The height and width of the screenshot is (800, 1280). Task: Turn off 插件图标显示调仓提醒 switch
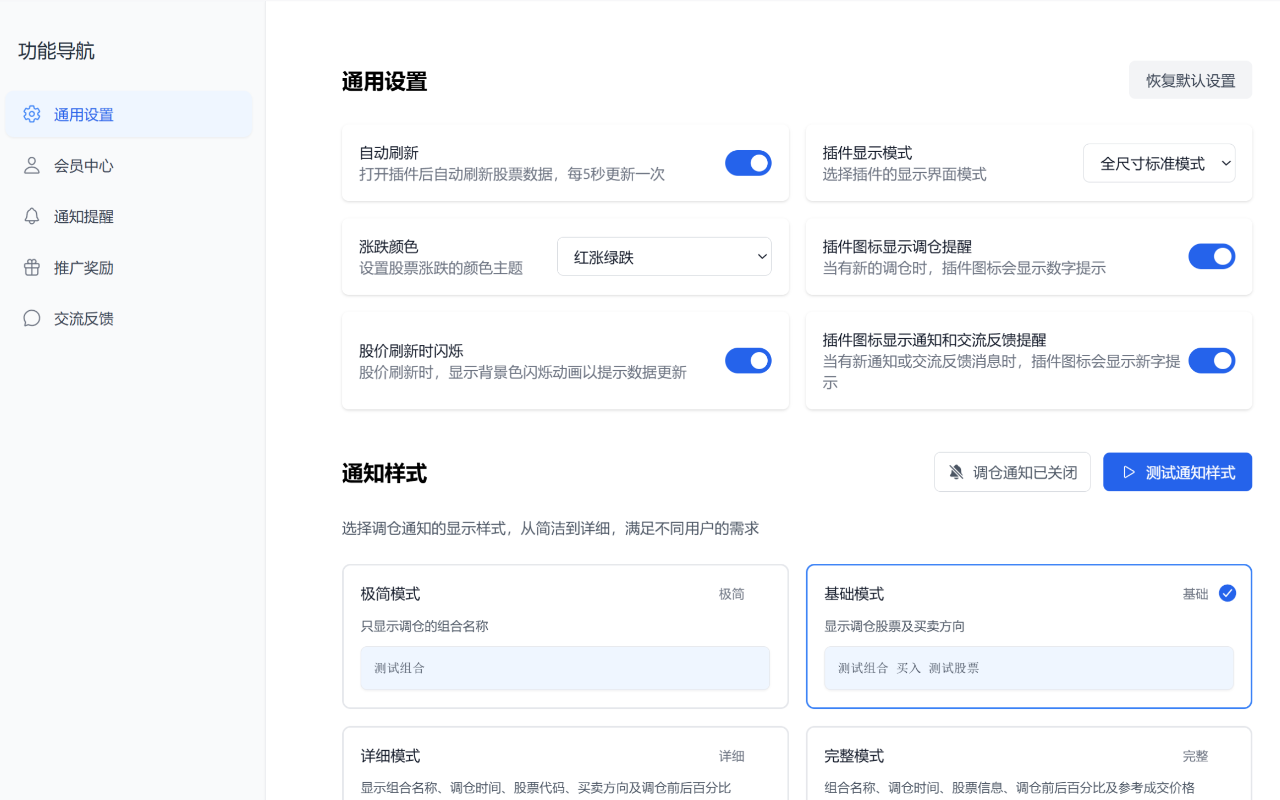click(x=1211, y=257)
